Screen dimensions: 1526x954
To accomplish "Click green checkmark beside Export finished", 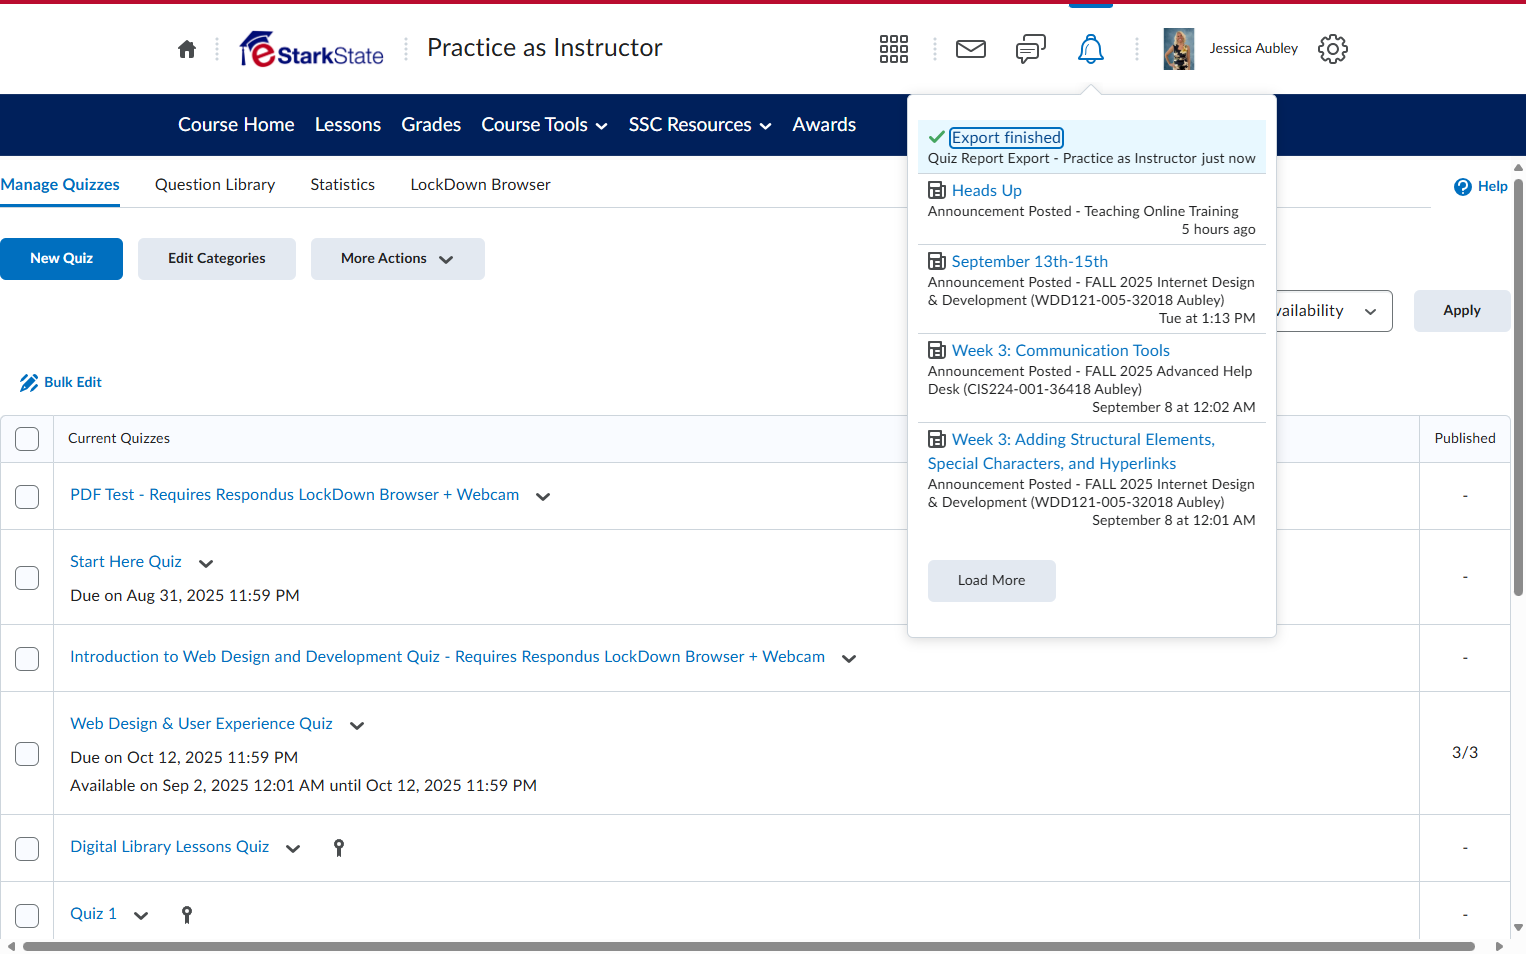I will click(937, 137).
